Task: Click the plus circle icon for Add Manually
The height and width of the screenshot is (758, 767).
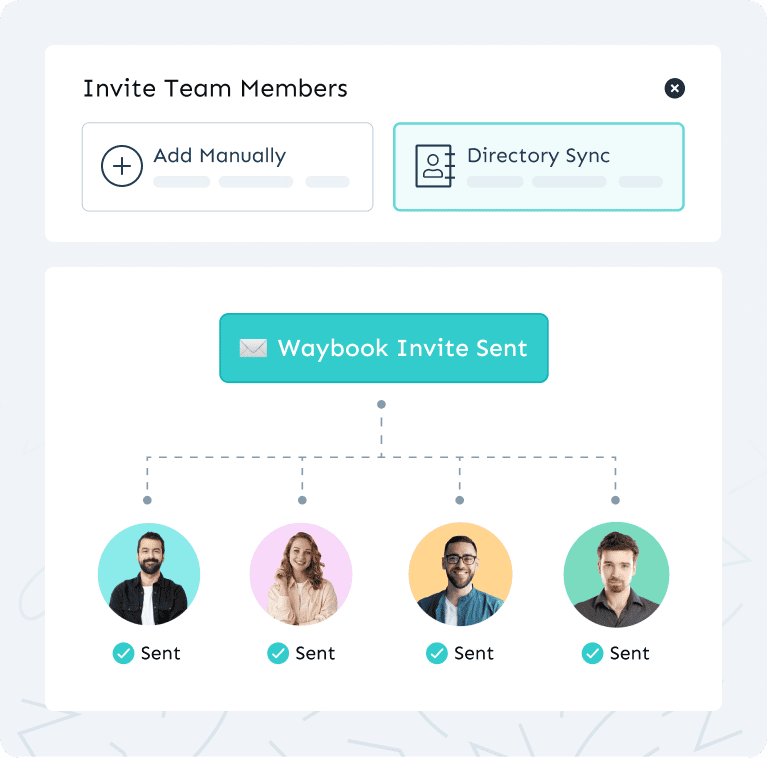Action: coord(122,166)
